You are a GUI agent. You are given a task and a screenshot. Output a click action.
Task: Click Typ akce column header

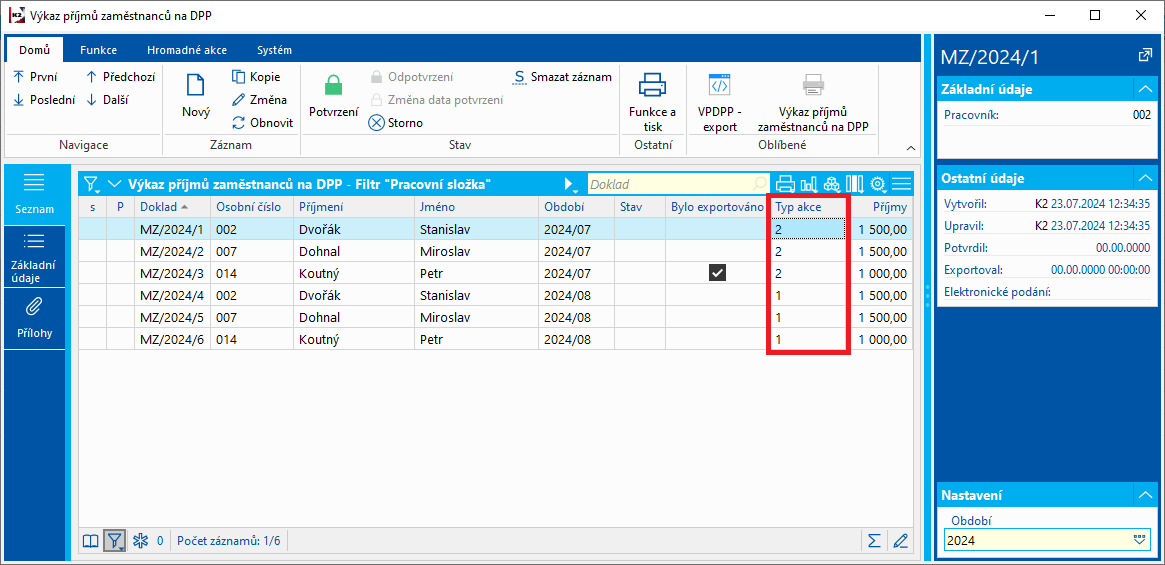point(809,207)
